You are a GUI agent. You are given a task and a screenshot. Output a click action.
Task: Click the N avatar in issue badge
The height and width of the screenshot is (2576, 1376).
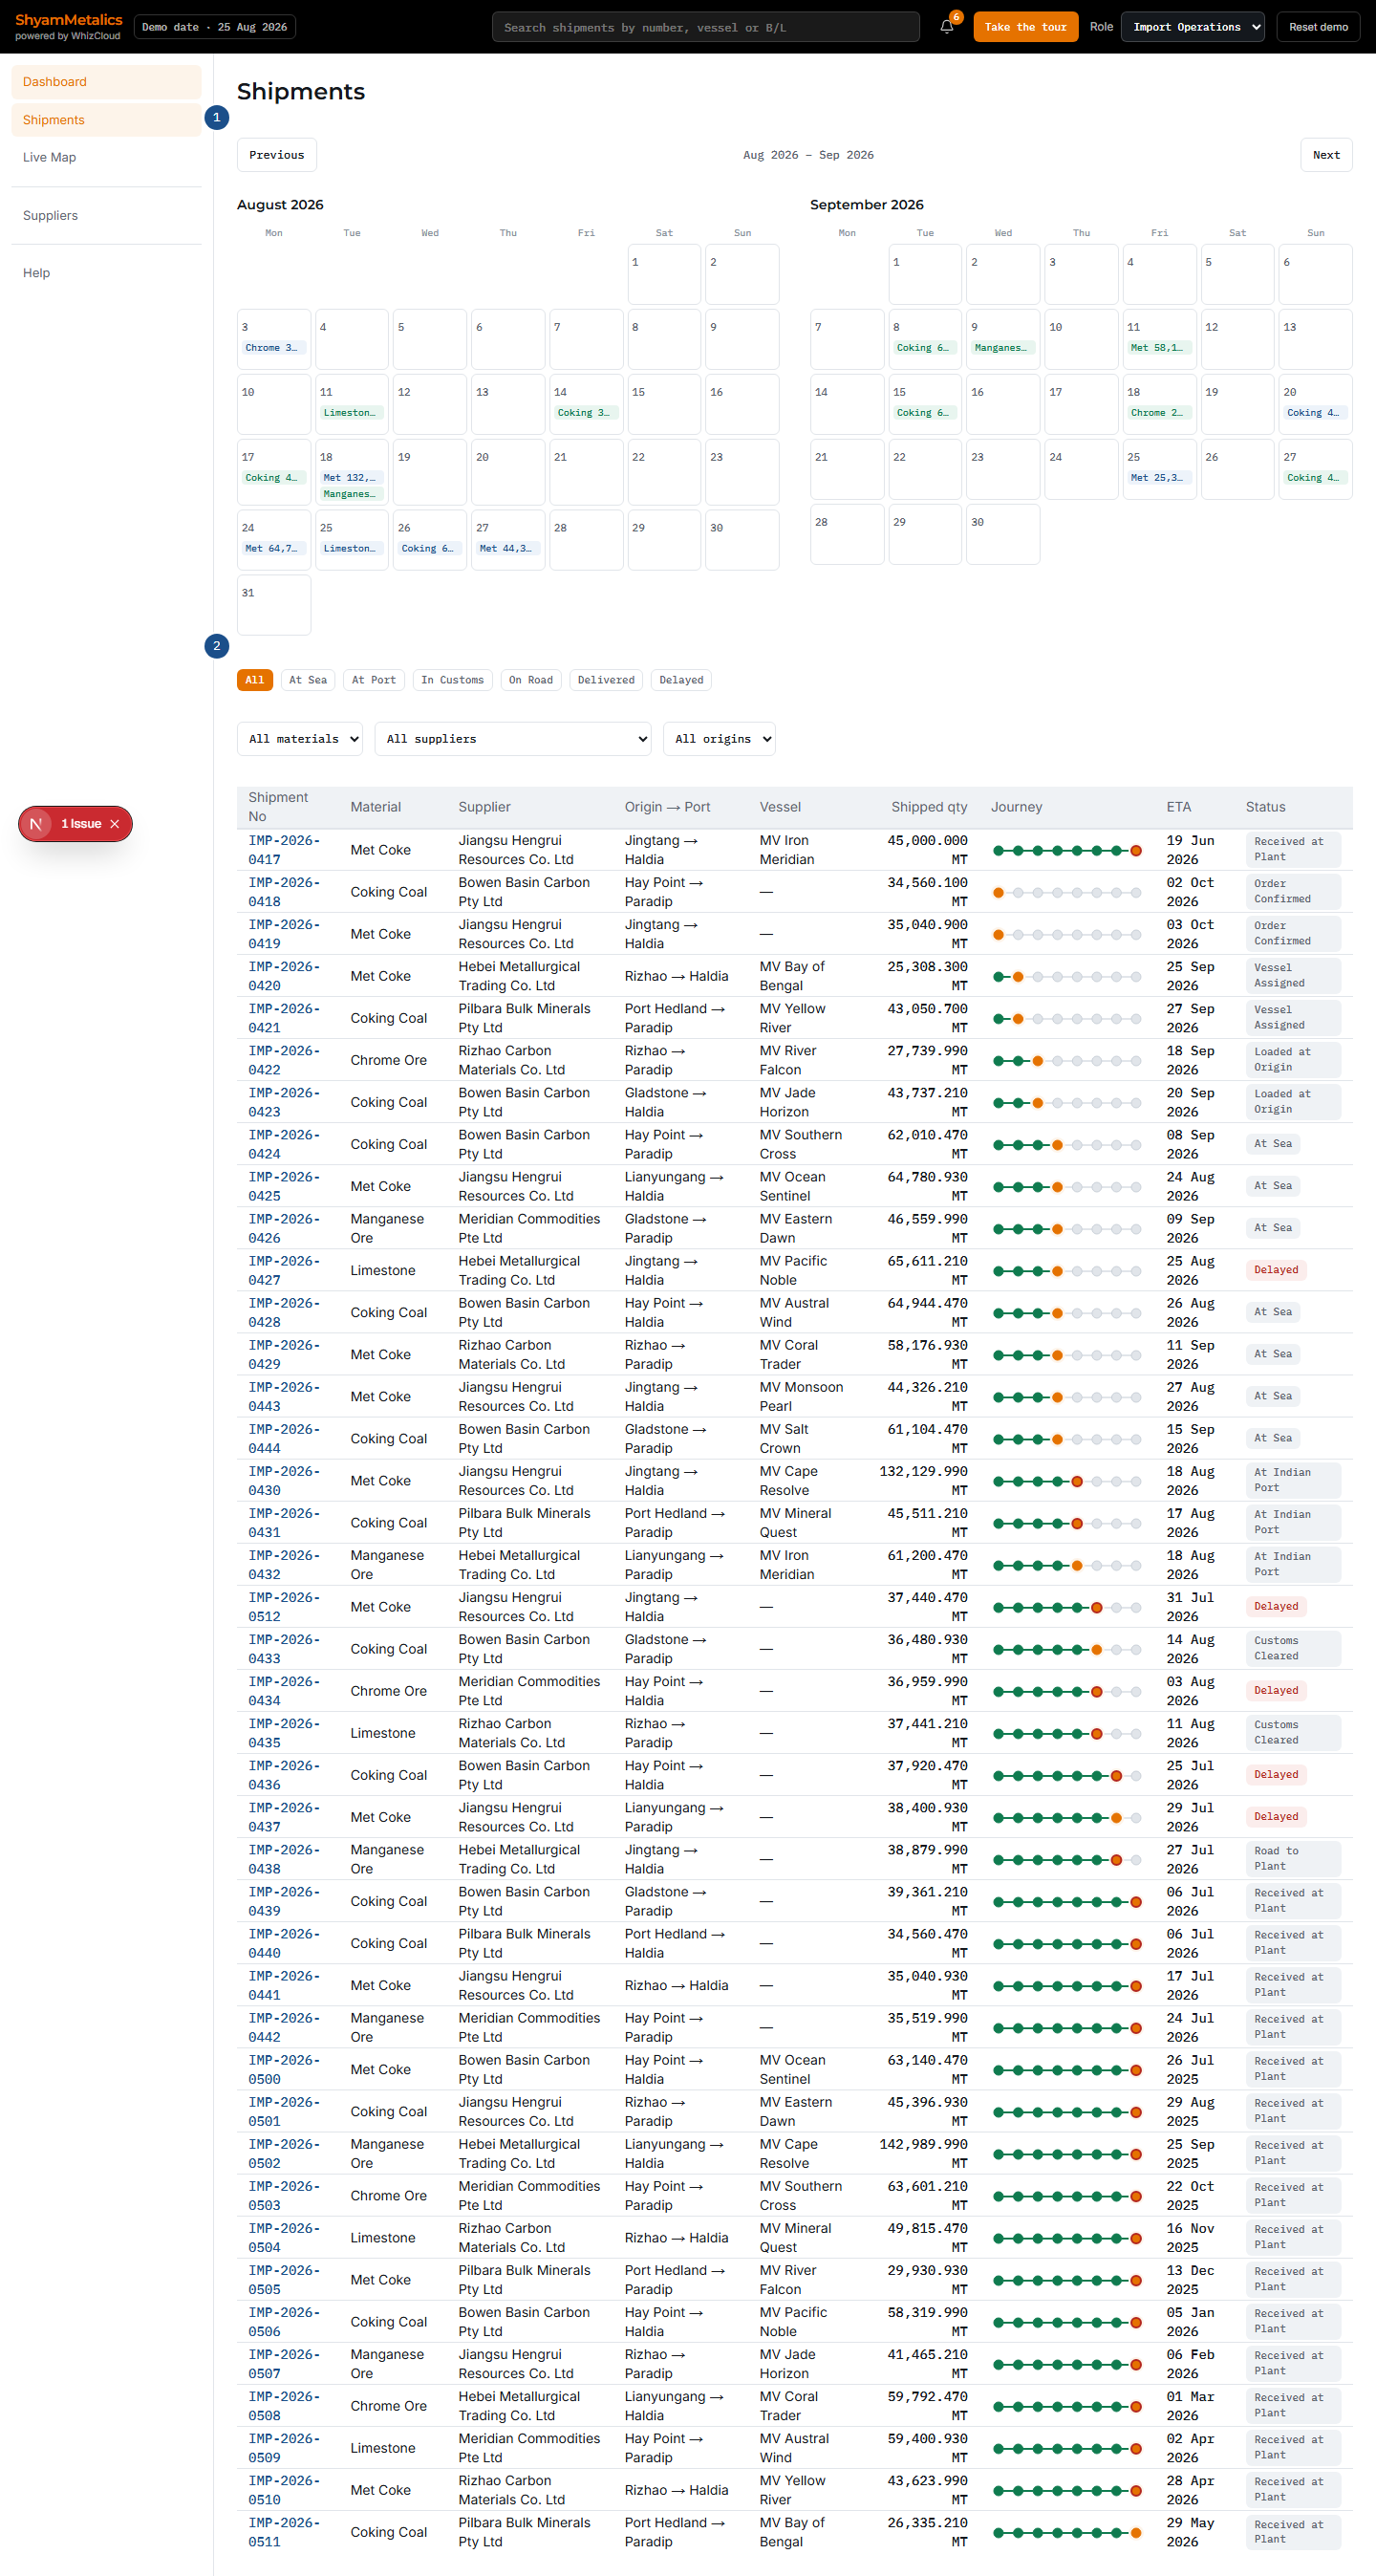click(x=36, y=824)
